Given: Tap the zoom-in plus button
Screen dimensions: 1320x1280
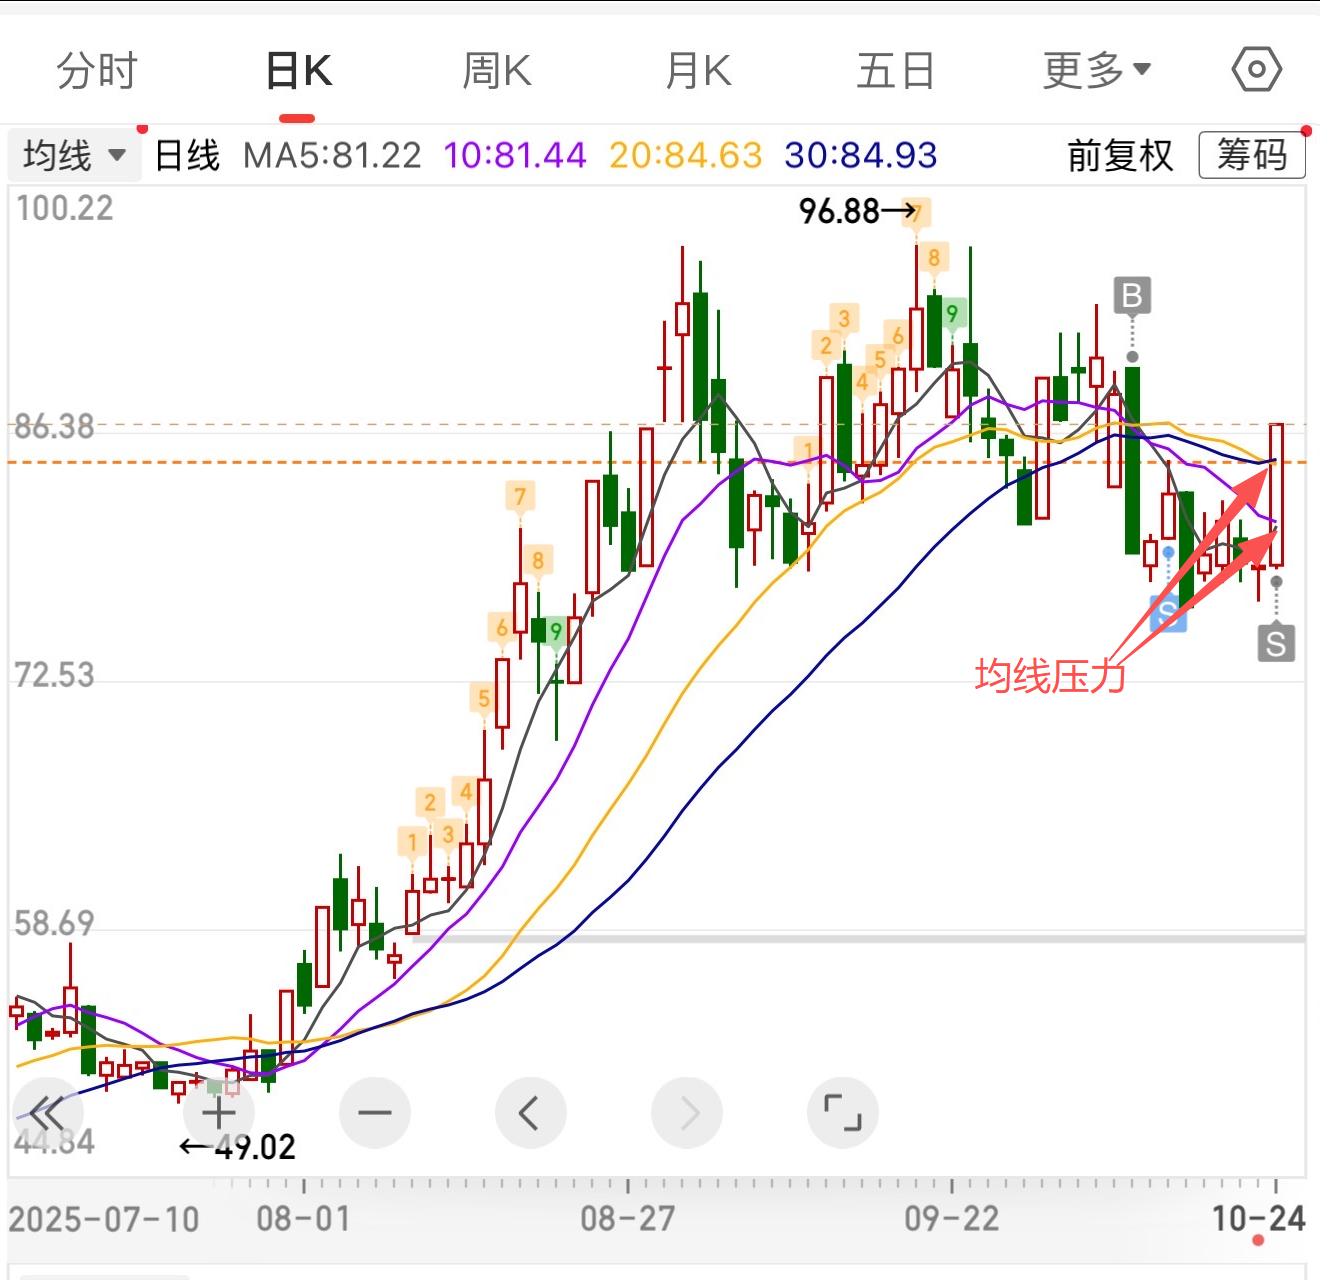Looking at the screenshot, I should coord(219,1112).
